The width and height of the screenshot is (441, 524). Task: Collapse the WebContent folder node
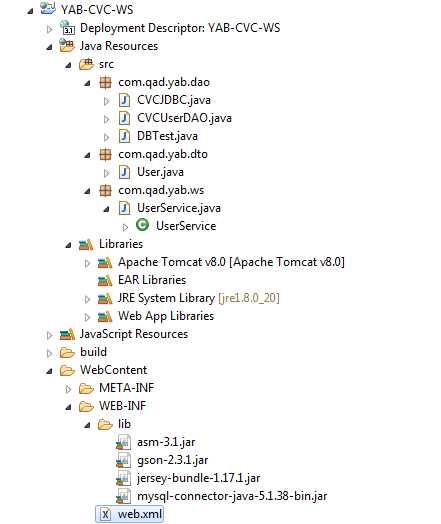coord(49,371)
